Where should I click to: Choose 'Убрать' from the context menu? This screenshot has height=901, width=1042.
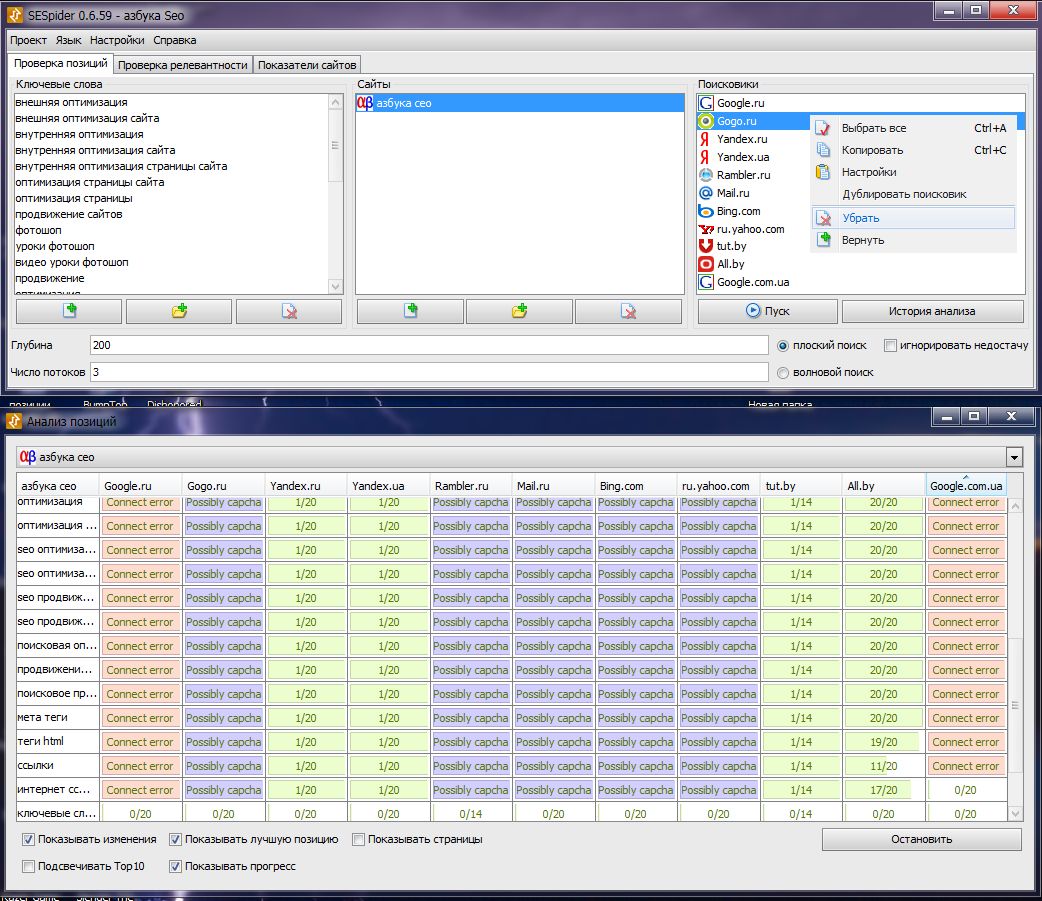pos(860,218)
